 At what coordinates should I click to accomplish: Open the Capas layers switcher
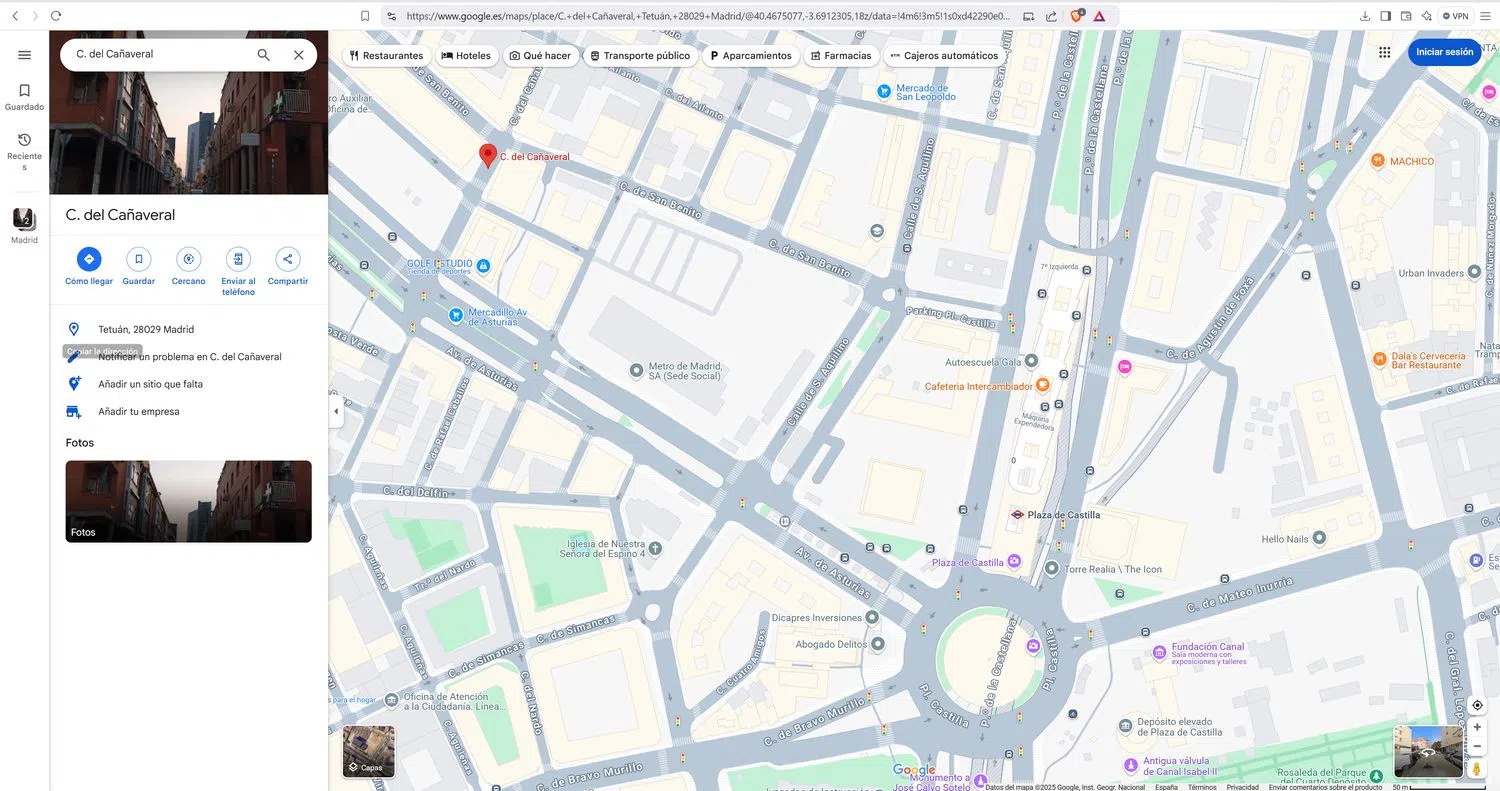(x=369, y=752)
